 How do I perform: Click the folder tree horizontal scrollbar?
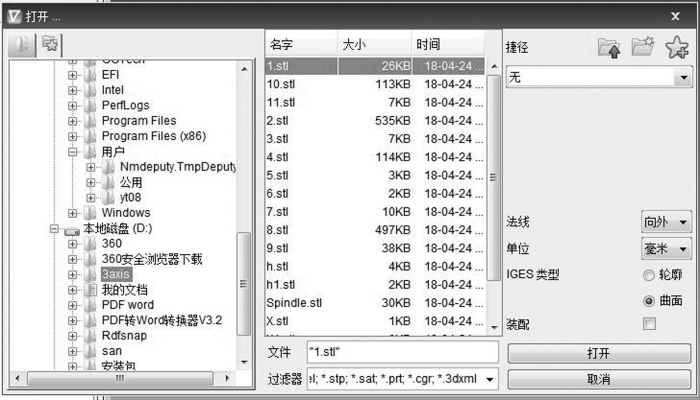(x=121, y=379)
